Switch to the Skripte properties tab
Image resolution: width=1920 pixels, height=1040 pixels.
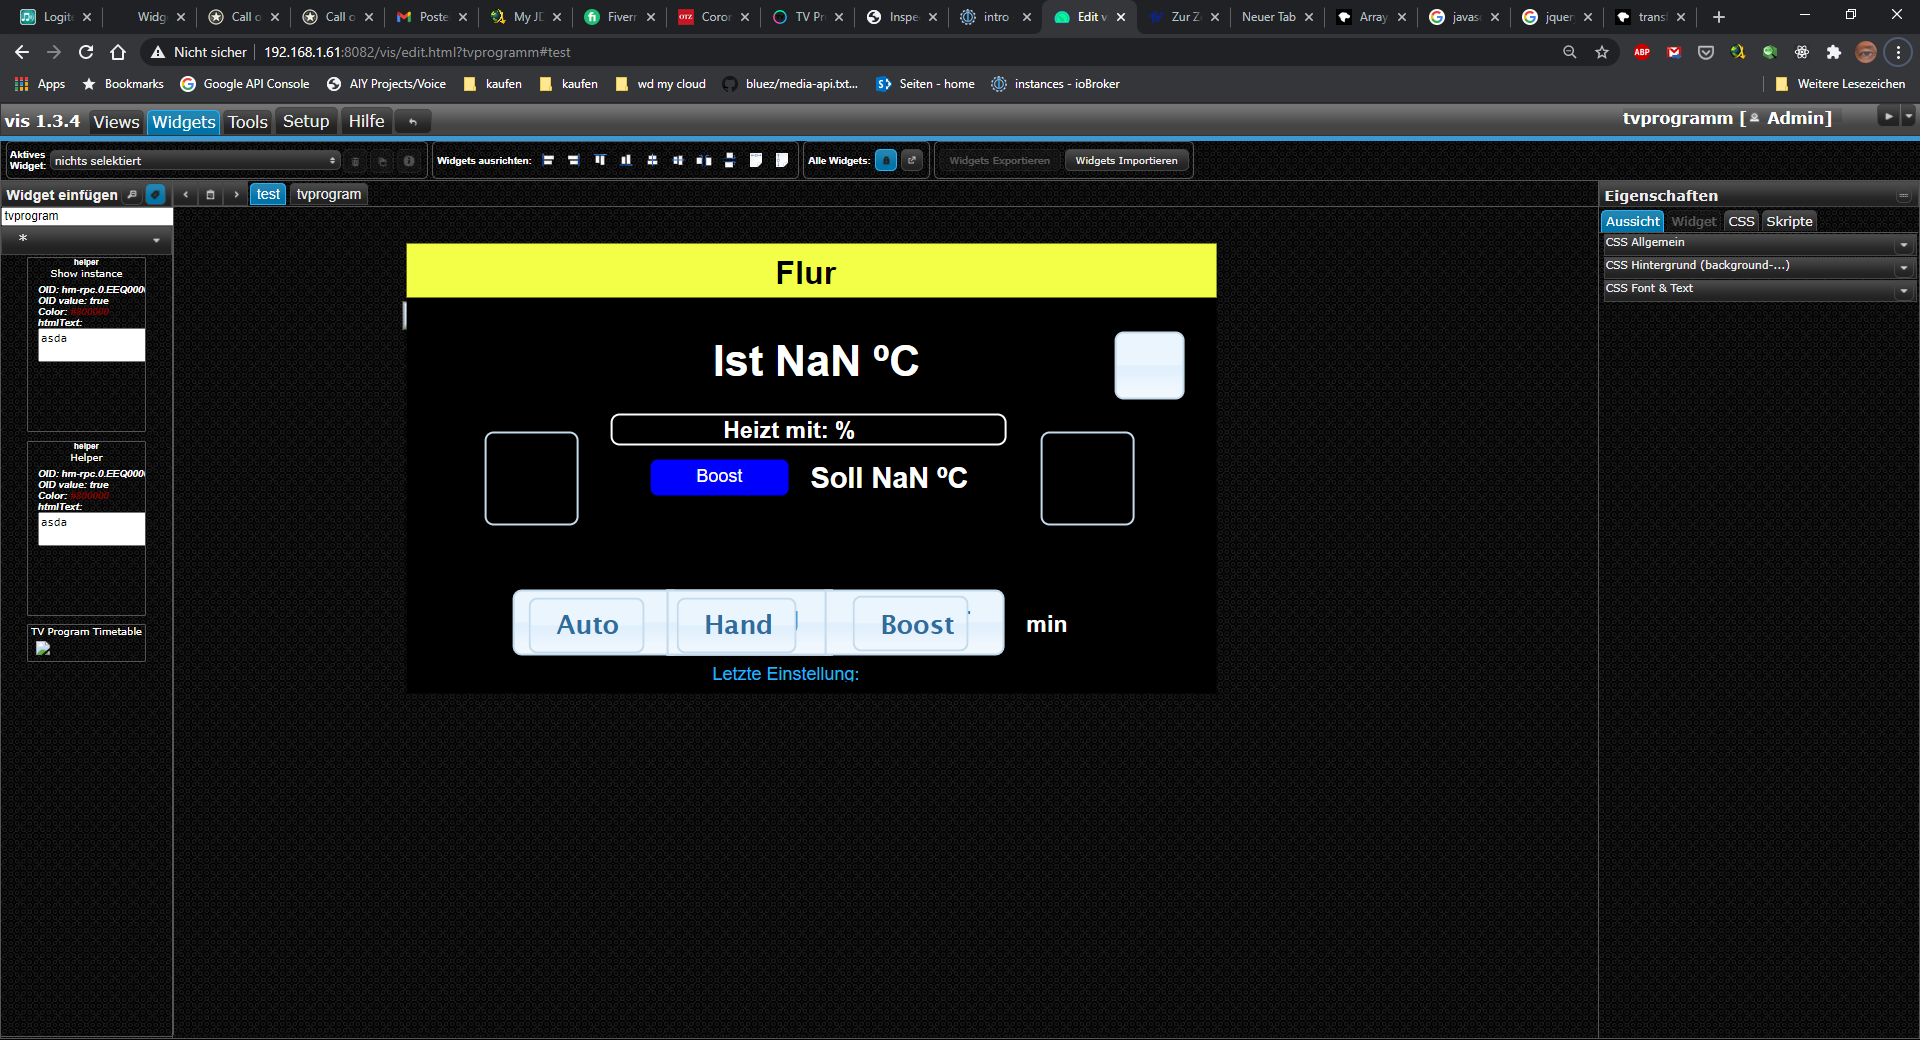click(x=1789, y=221)
